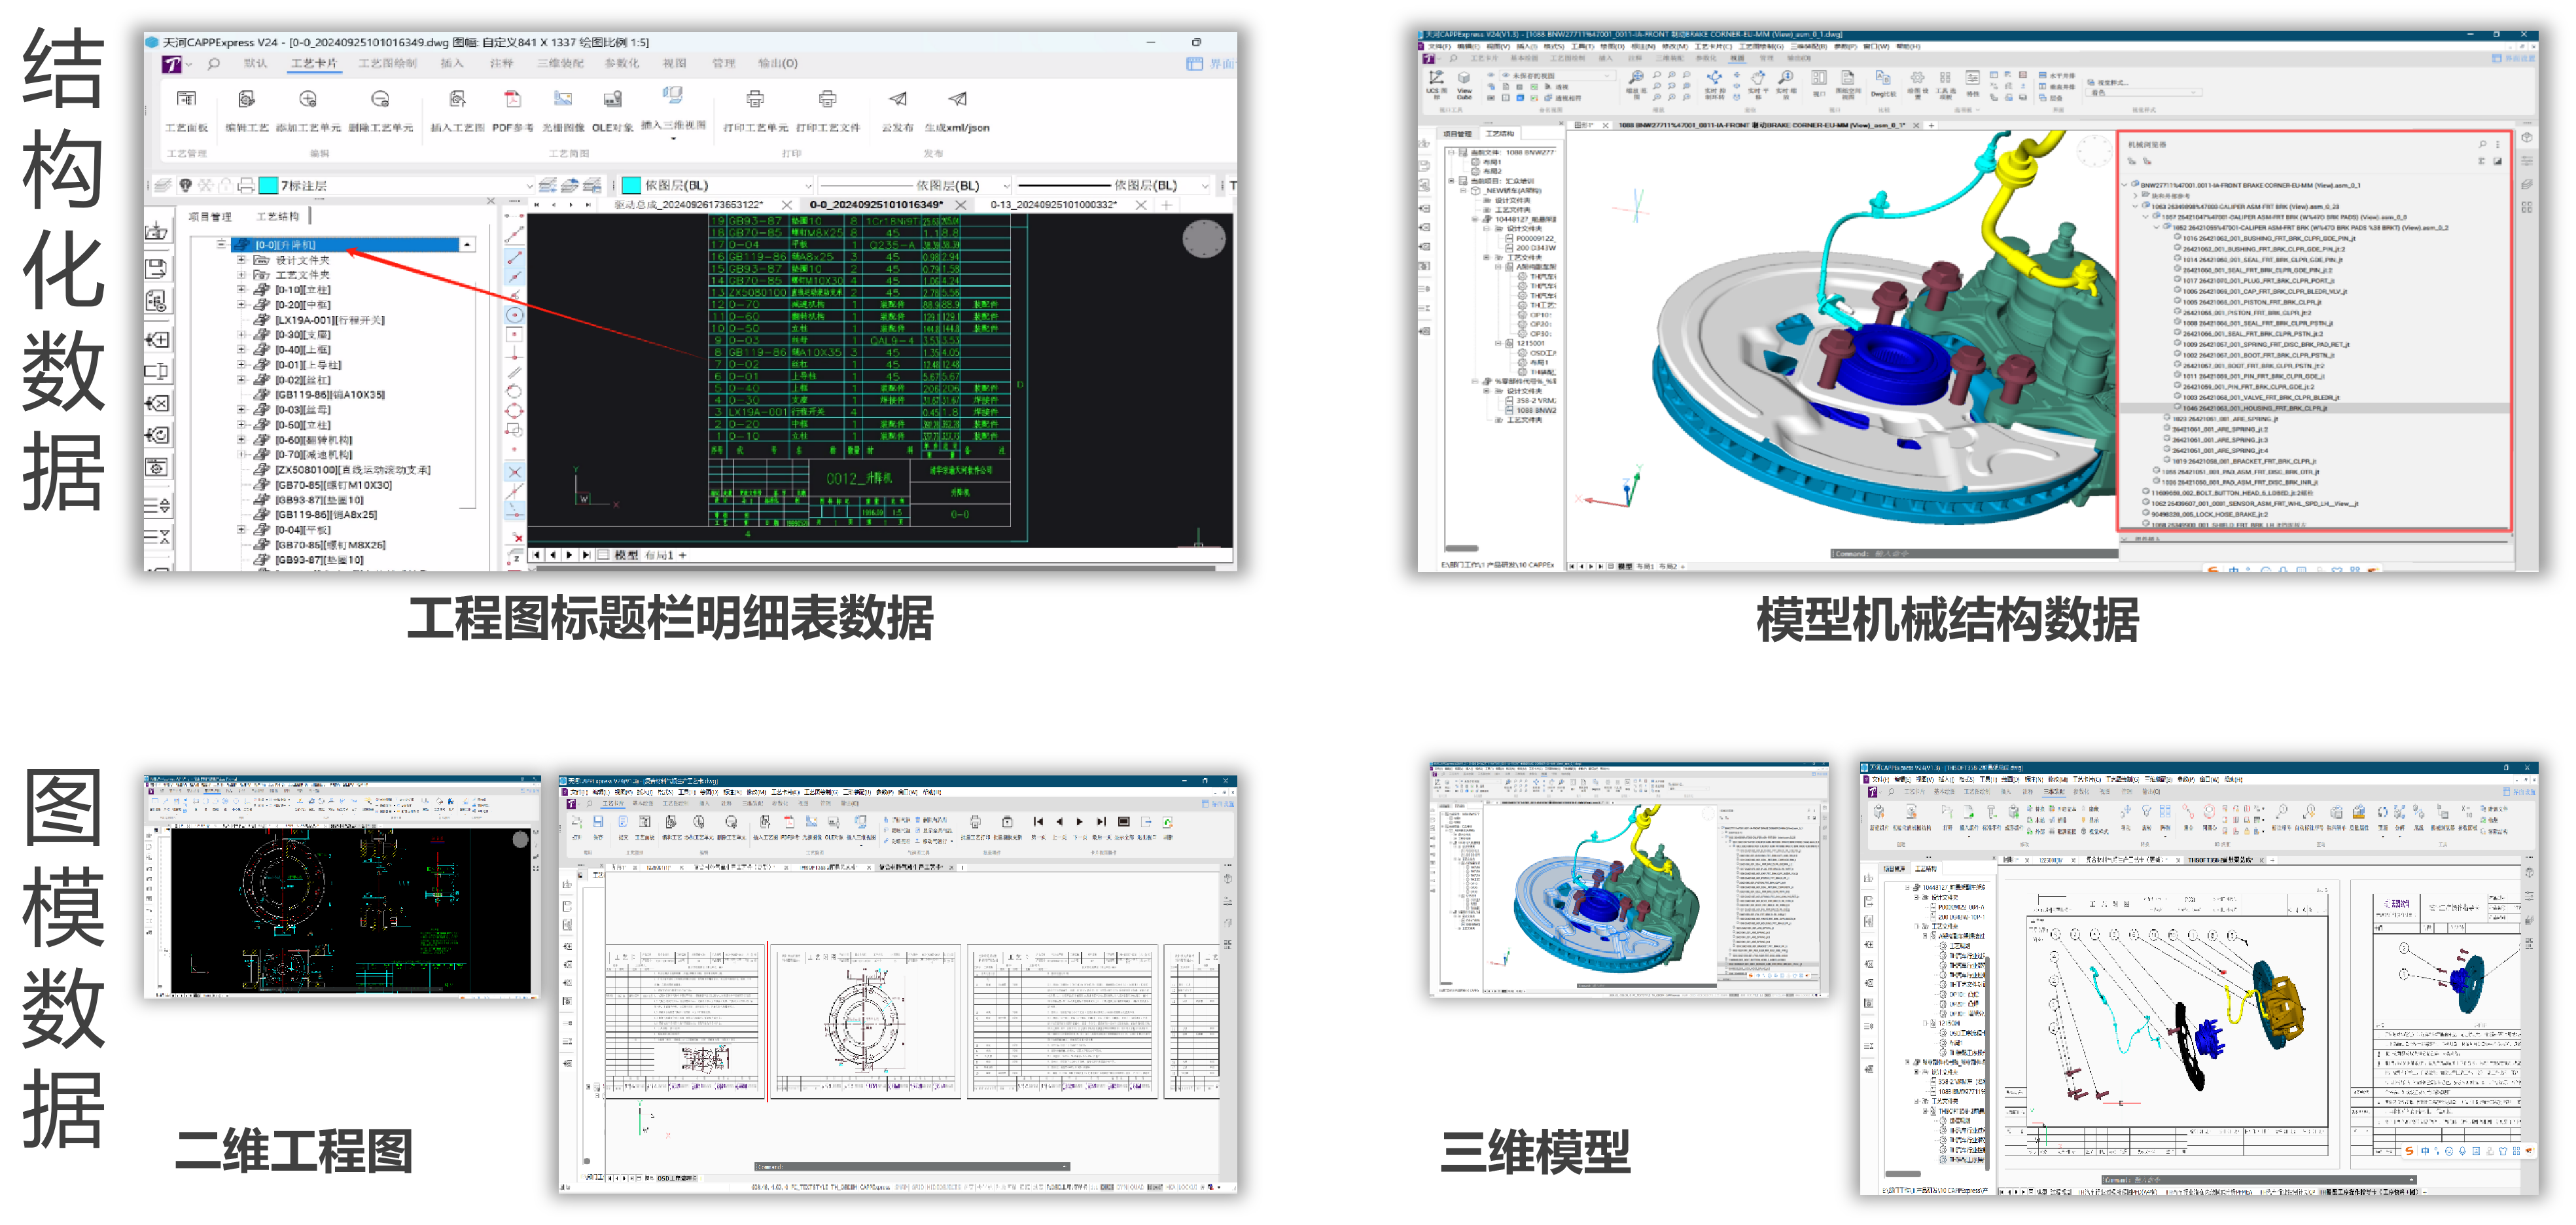This screenshot has width=2576, height=1225.
Task: Select [0-60][翻转机构] in the tree
Action: [314, 440]
